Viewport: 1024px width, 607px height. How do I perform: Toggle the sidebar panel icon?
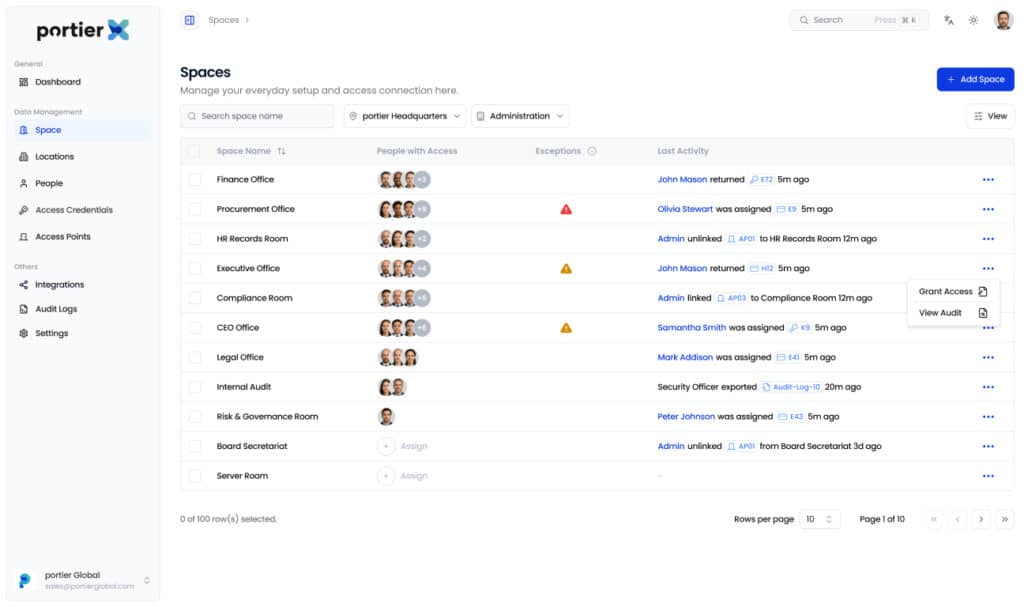(190, 20)
